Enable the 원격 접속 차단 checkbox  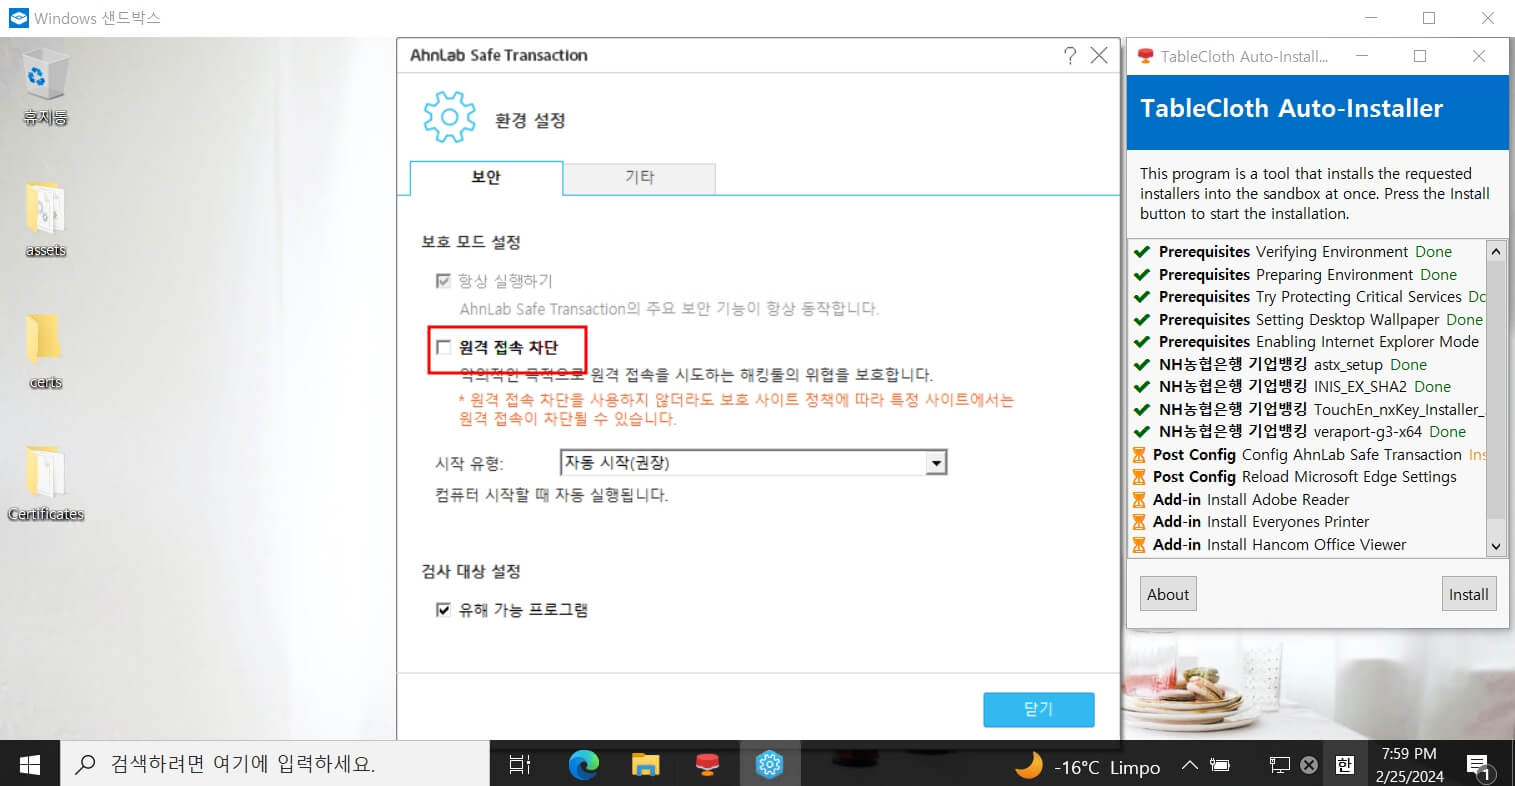pyautogui.click(x=443, y=347)
